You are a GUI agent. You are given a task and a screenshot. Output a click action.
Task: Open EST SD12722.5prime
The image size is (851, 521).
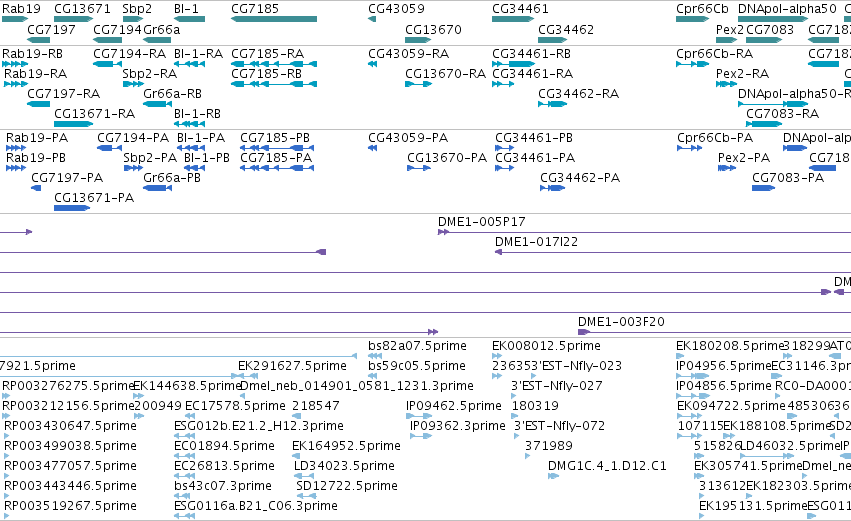347,487
